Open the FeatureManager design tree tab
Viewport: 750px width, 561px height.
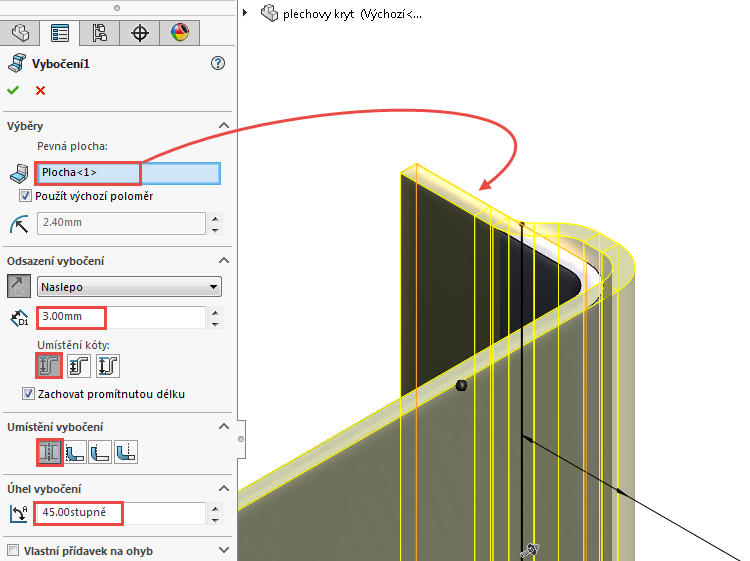(x=20, y=33)
